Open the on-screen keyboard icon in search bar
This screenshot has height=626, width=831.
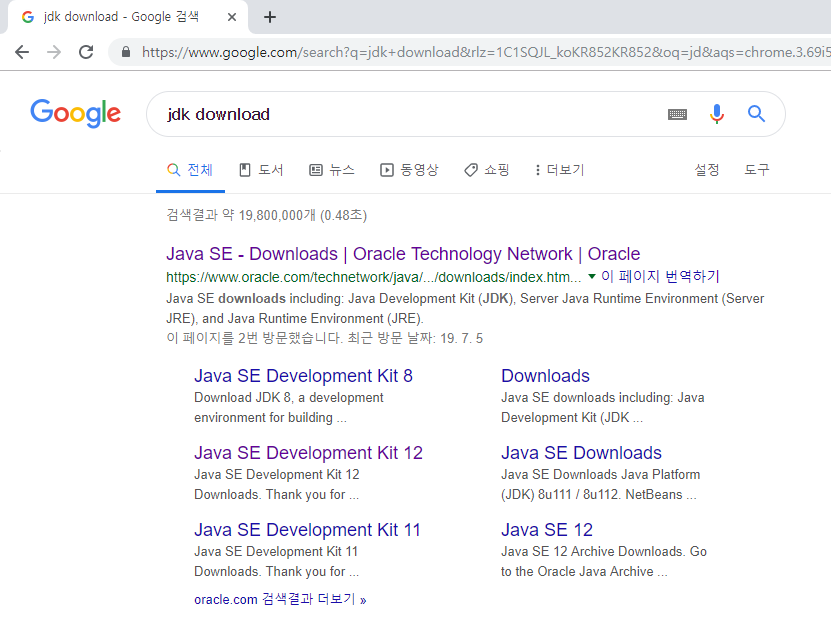pyautogui.click(x=677, y=114)
